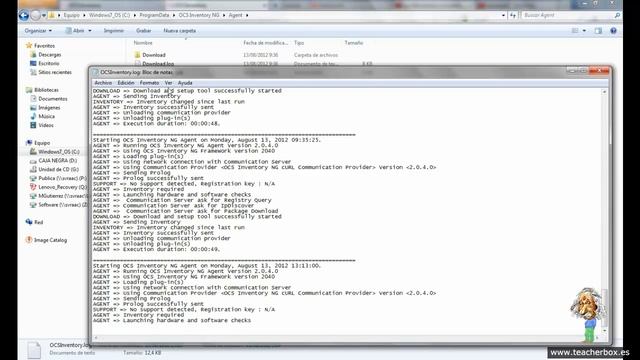
Task: Open the Notepad Ayuda menu
Action: pos(185,83)
